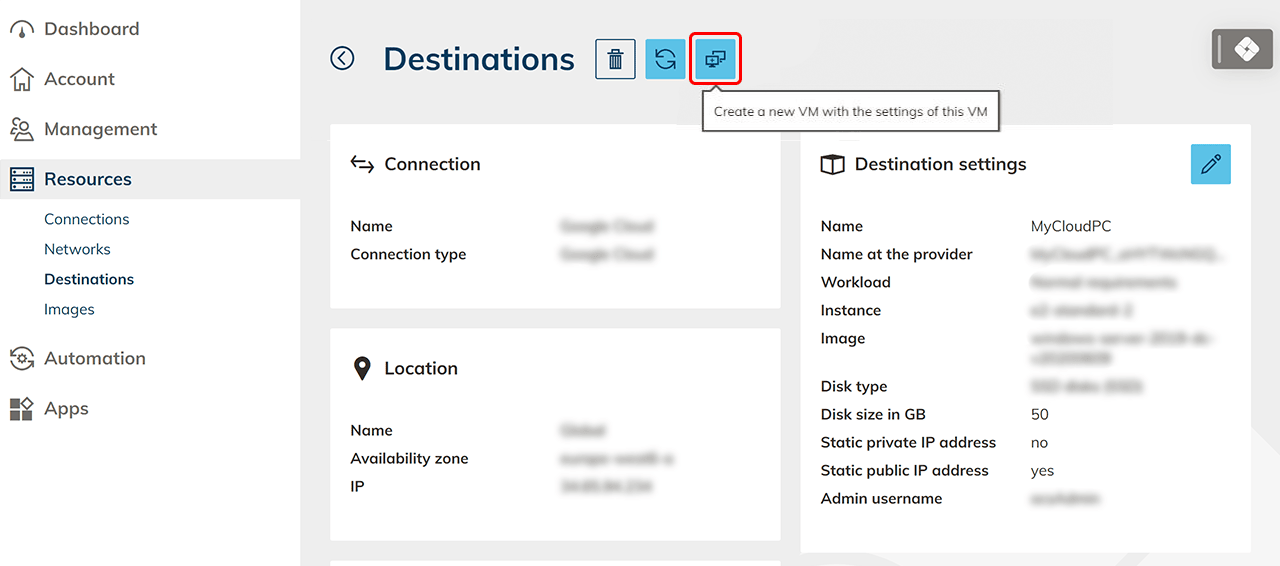Viewport: 1280px width, 566px height.
Task: Click the clone VM icon button
Action: click(x=715, y=60)
